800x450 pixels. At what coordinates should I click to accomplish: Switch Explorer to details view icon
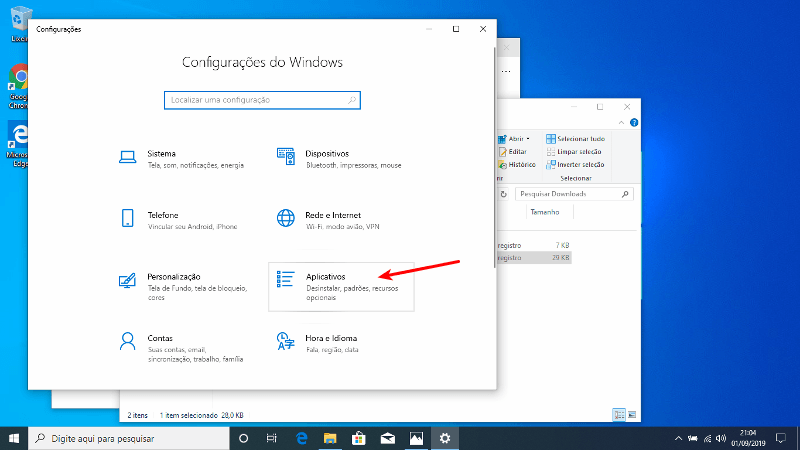619,415
